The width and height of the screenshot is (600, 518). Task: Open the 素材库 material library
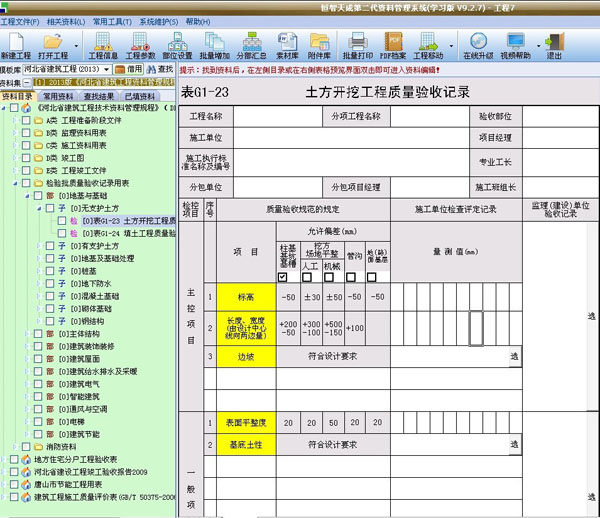pyautogui.click(x=287, y=46)
